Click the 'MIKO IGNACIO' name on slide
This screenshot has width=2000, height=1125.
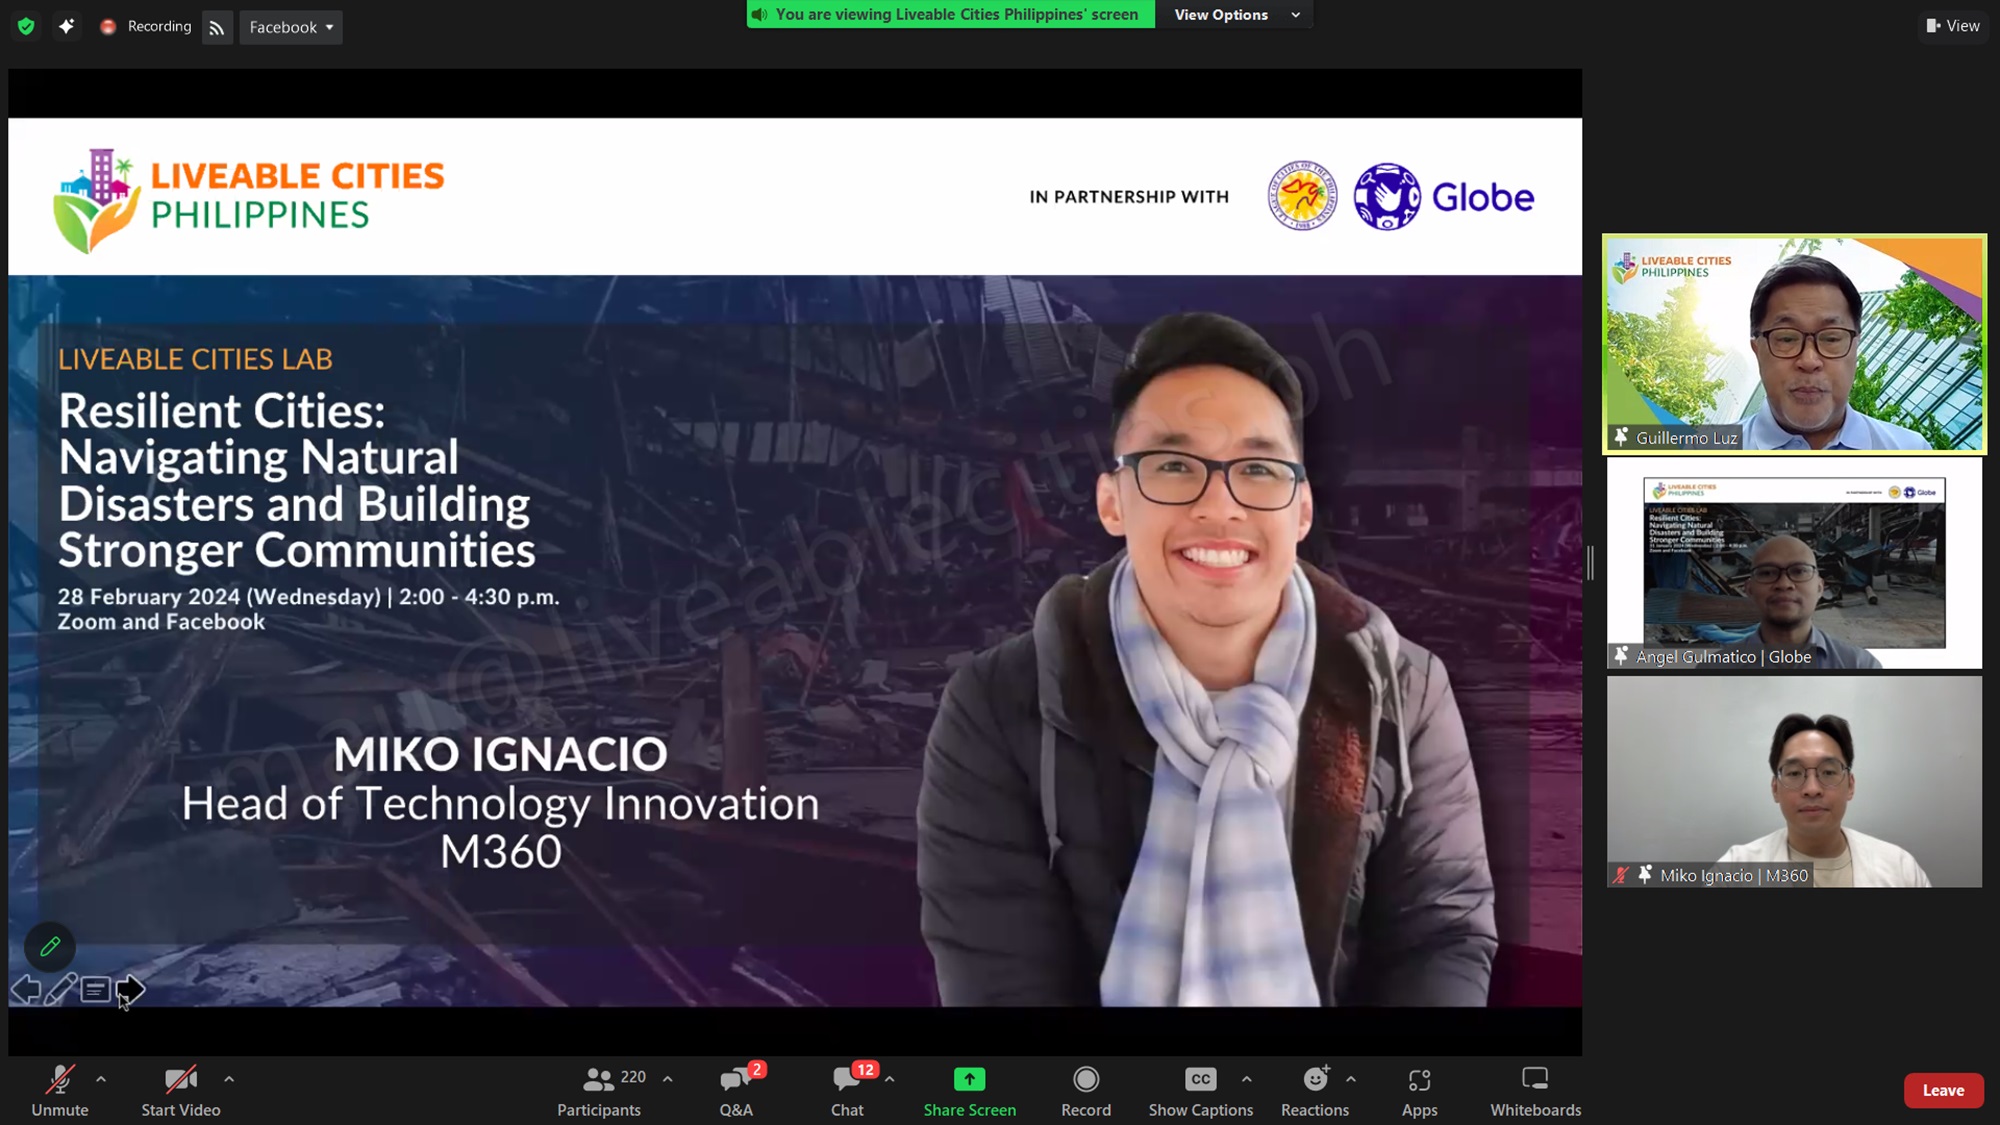(x=500, y=754)
